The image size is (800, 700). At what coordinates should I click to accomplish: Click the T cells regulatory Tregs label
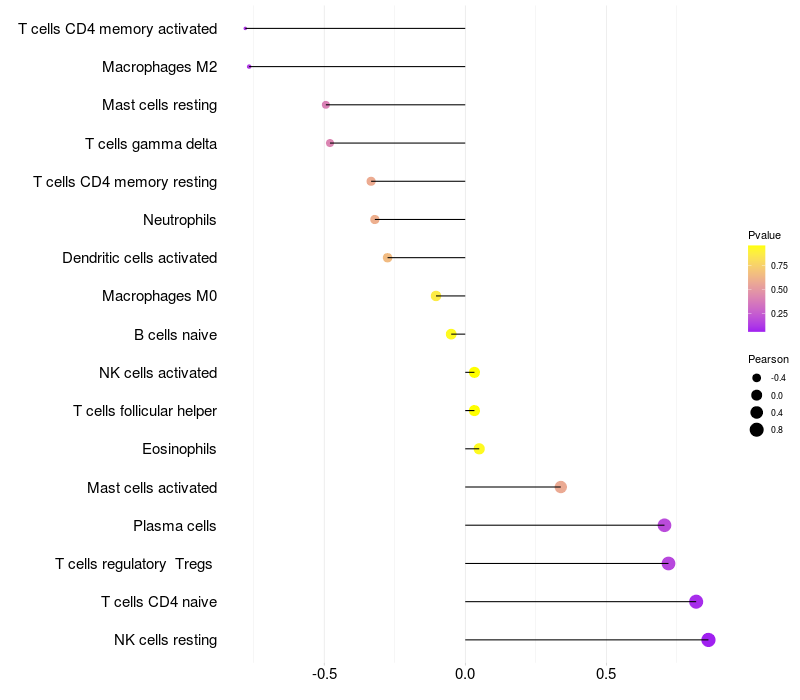[134, 564]
